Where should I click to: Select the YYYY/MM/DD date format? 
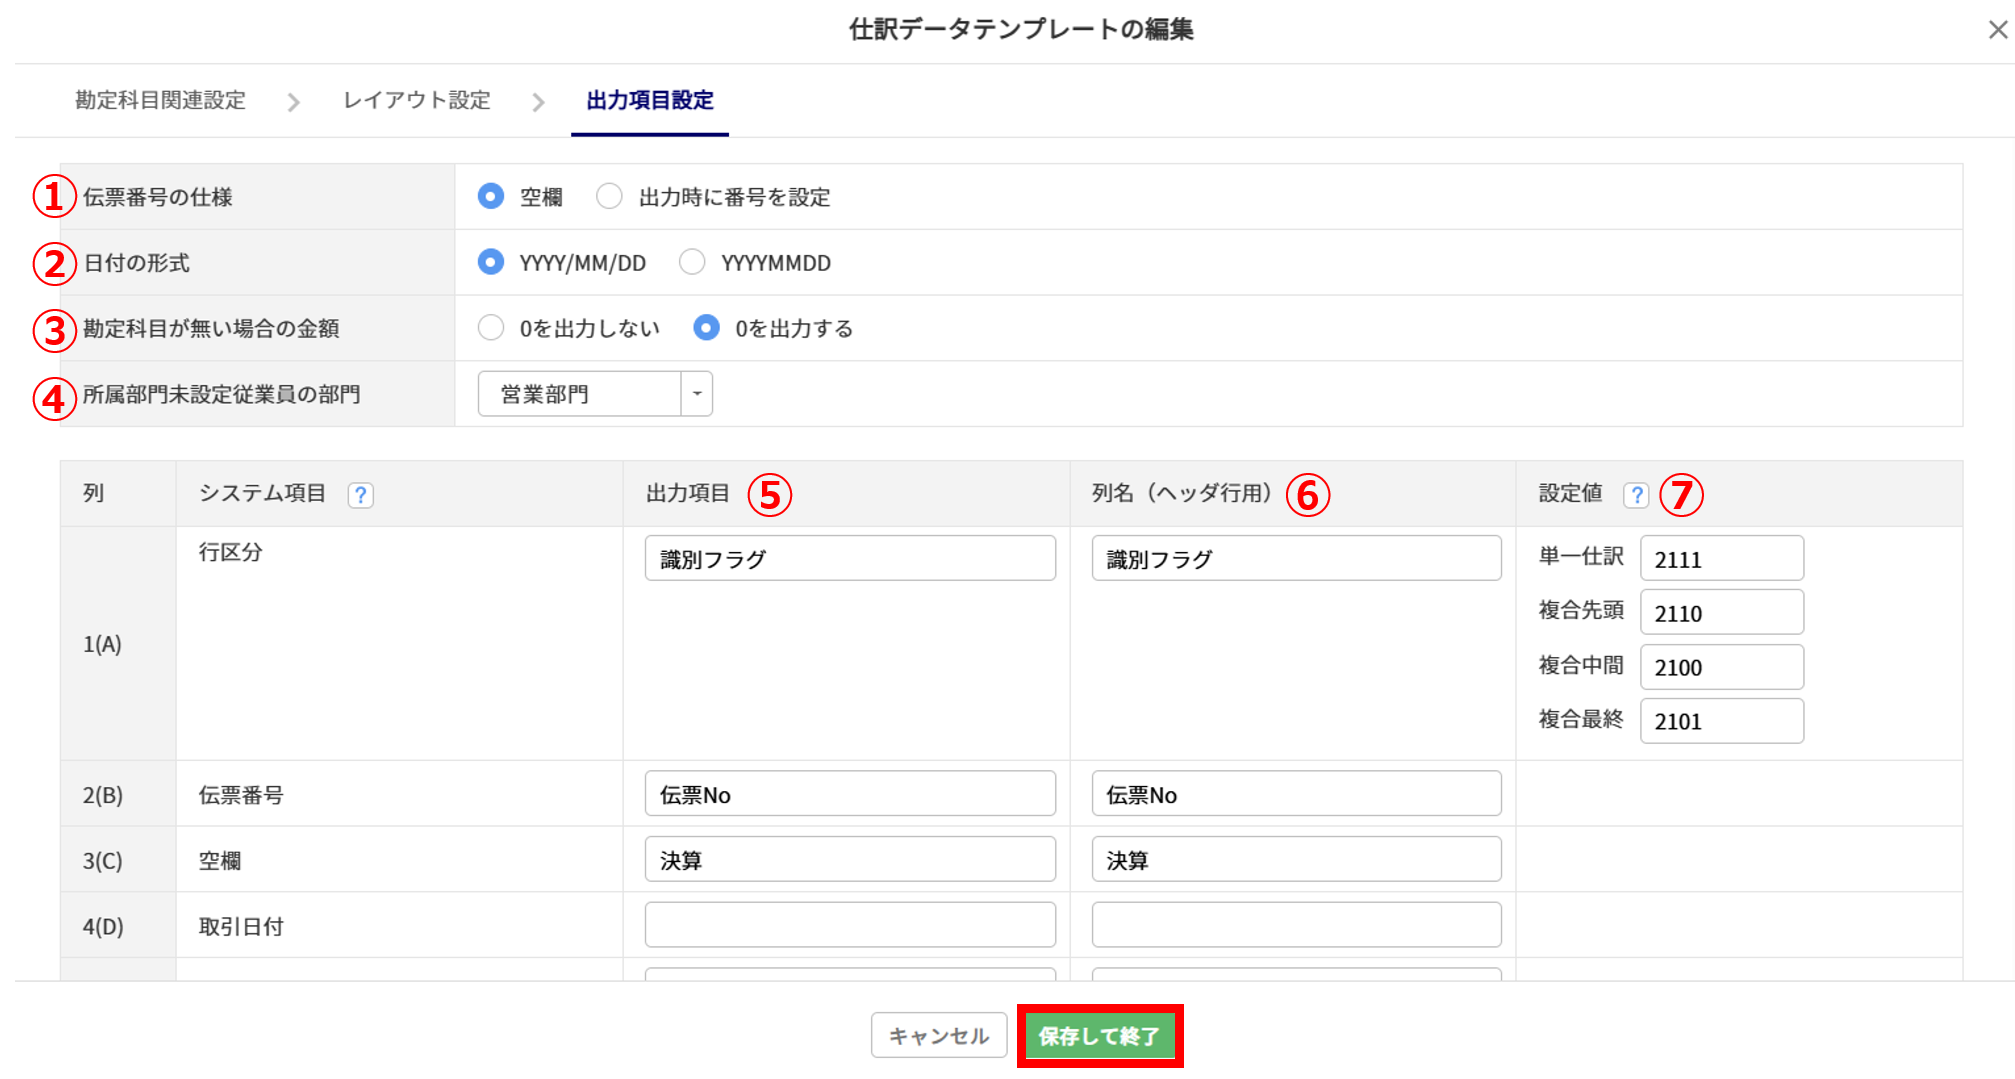point(490,263)
